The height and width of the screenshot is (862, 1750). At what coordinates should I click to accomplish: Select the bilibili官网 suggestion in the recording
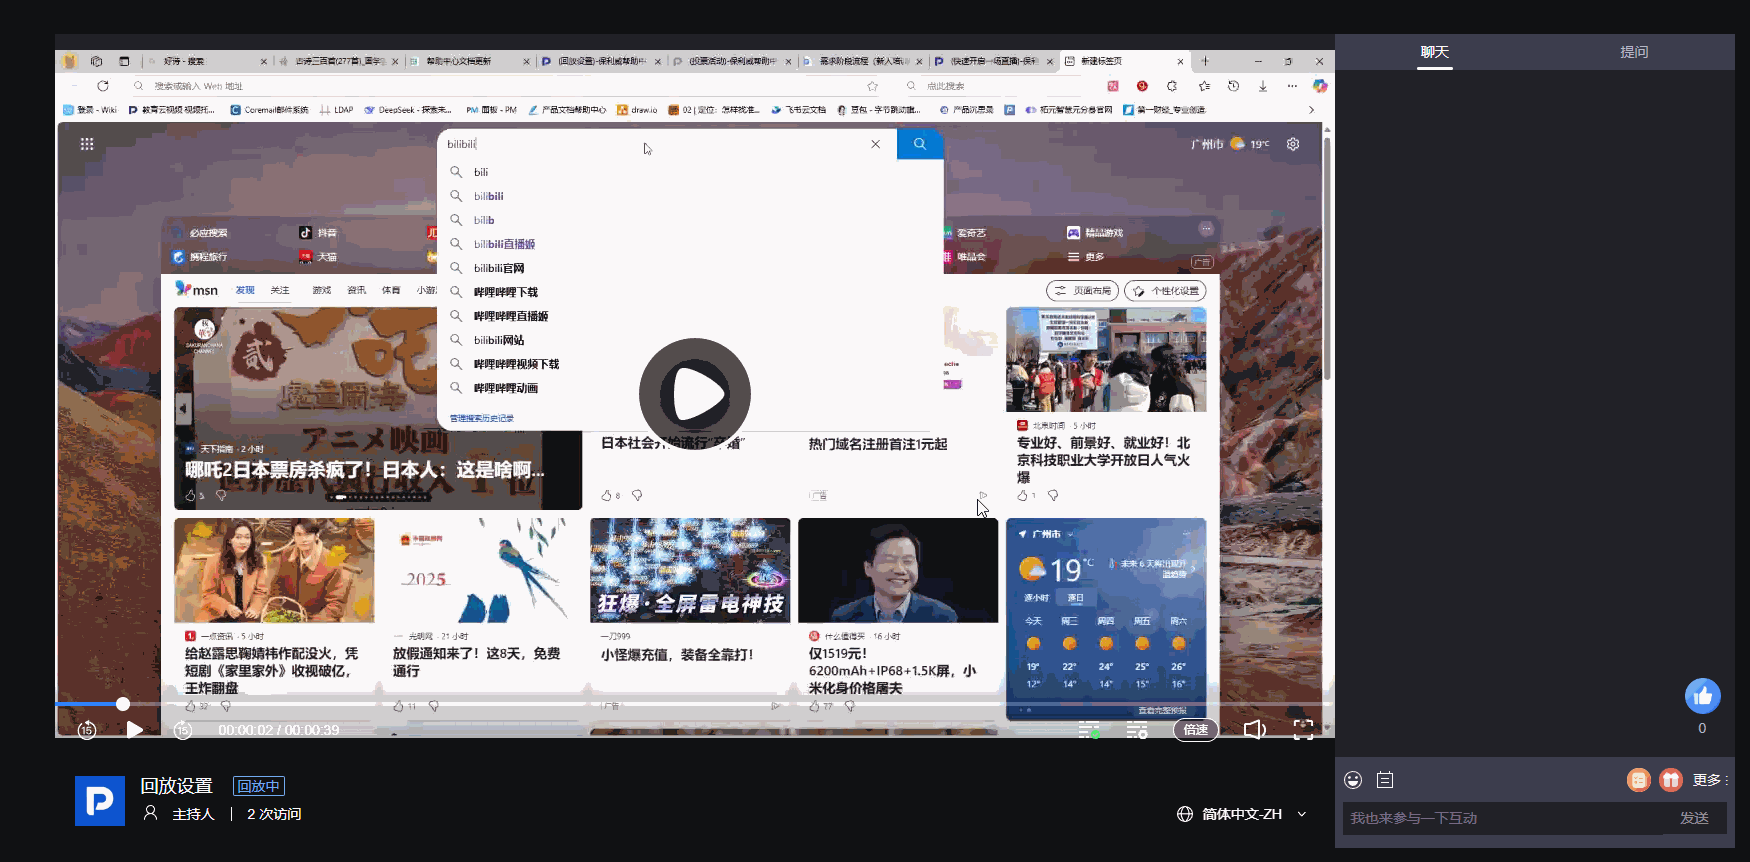499,268
